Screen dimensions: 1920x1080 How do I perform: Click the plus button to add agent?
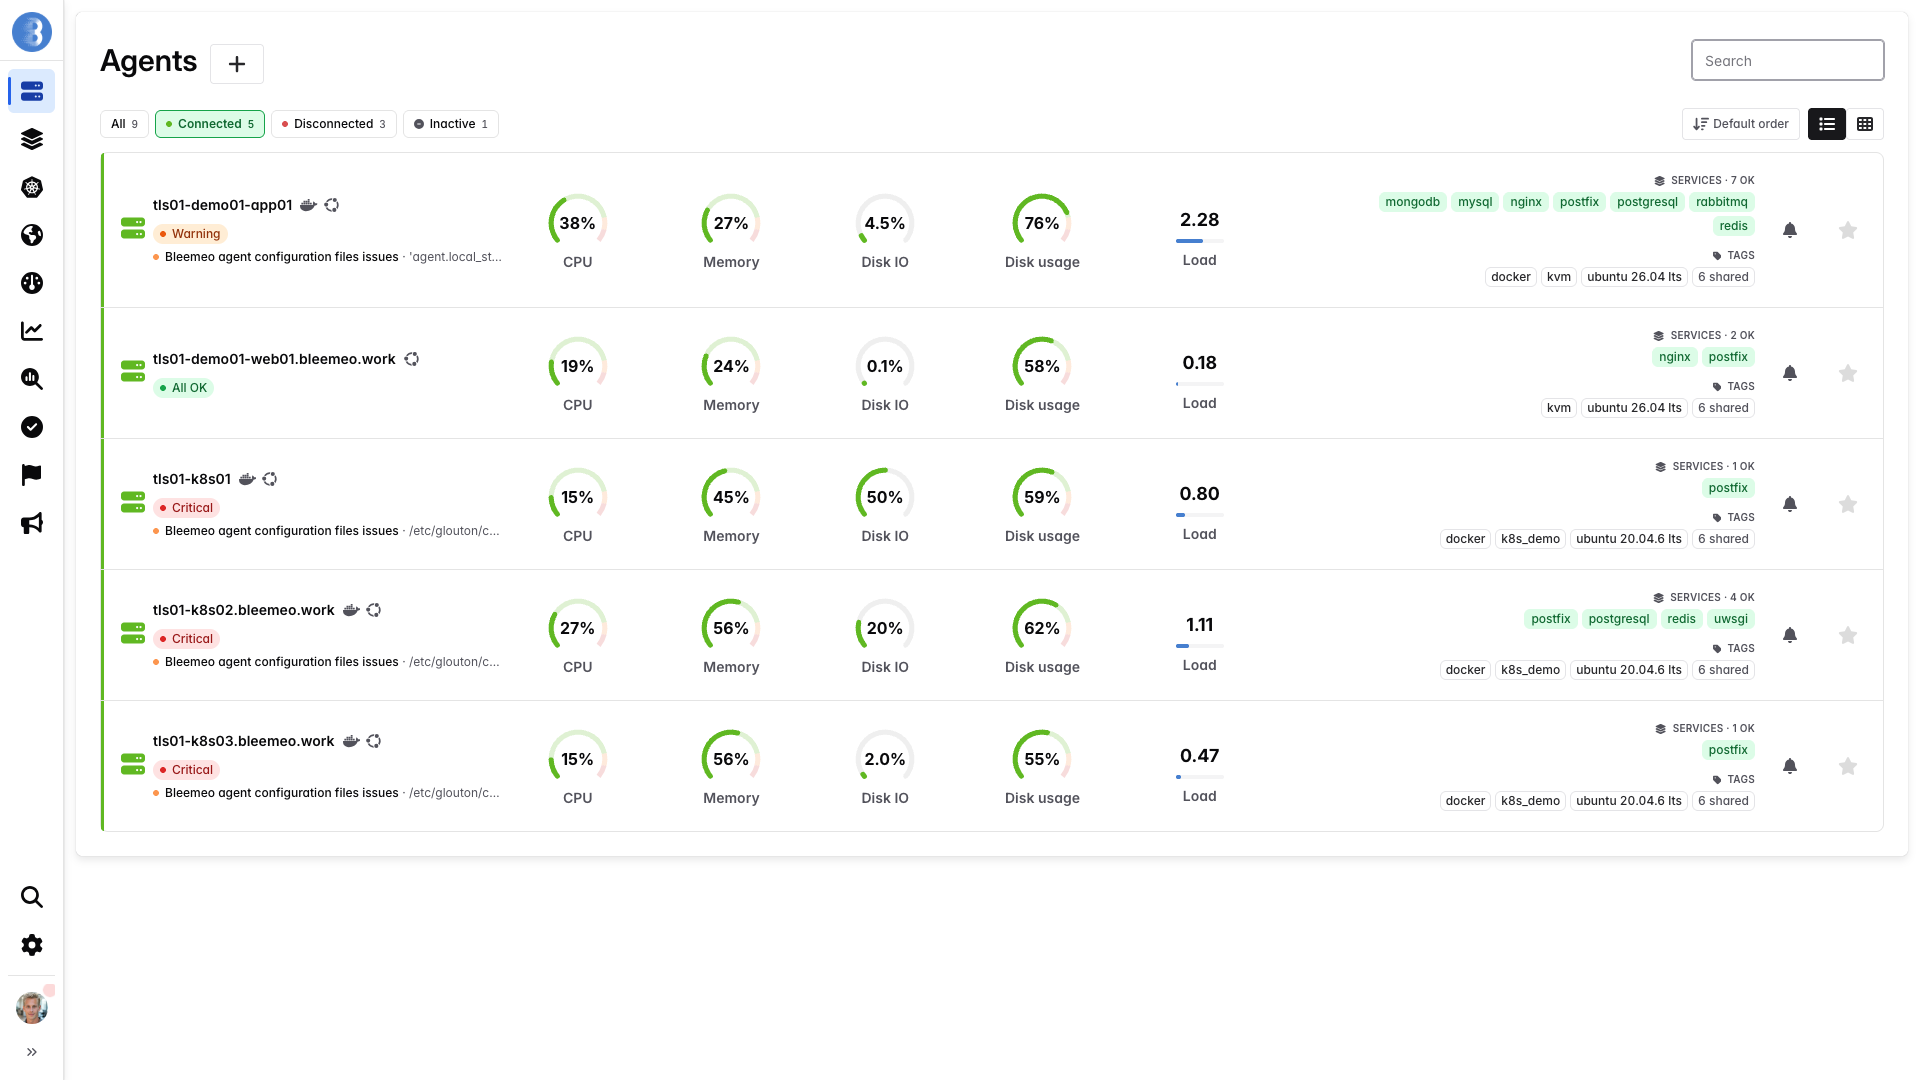237,64
